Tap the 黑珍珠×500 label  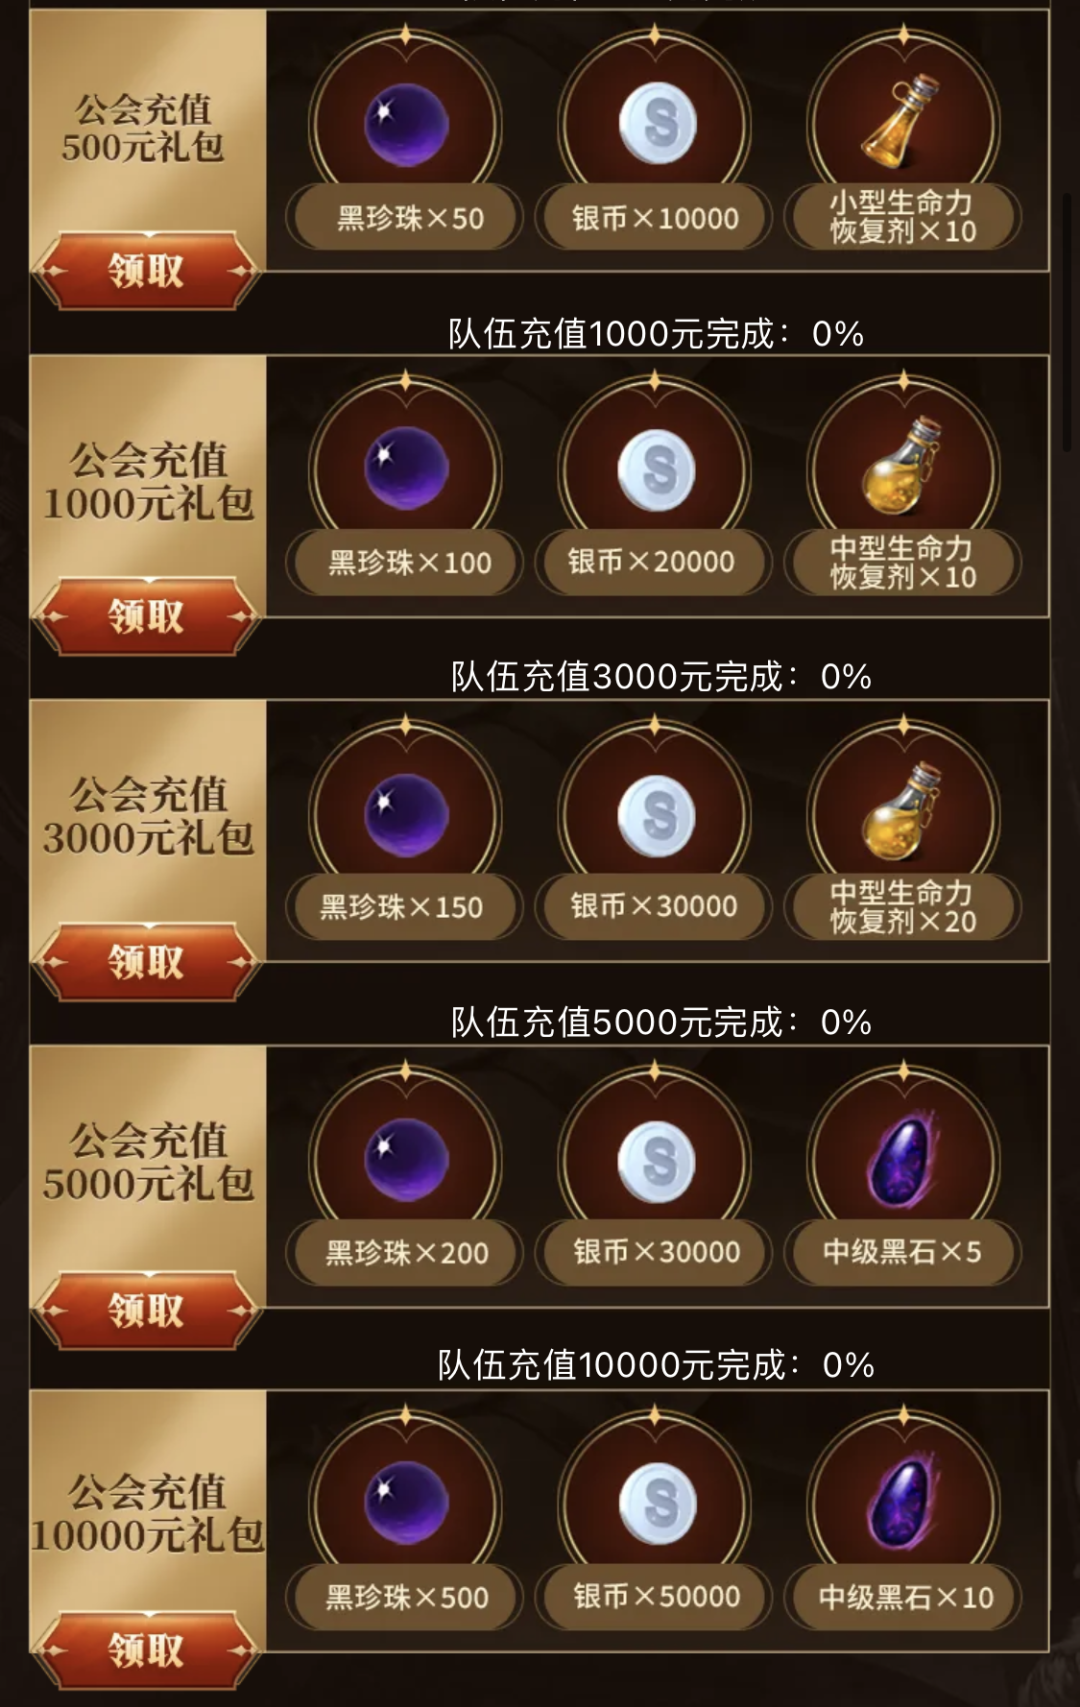pyautogui.click(x=405, y=1597)
